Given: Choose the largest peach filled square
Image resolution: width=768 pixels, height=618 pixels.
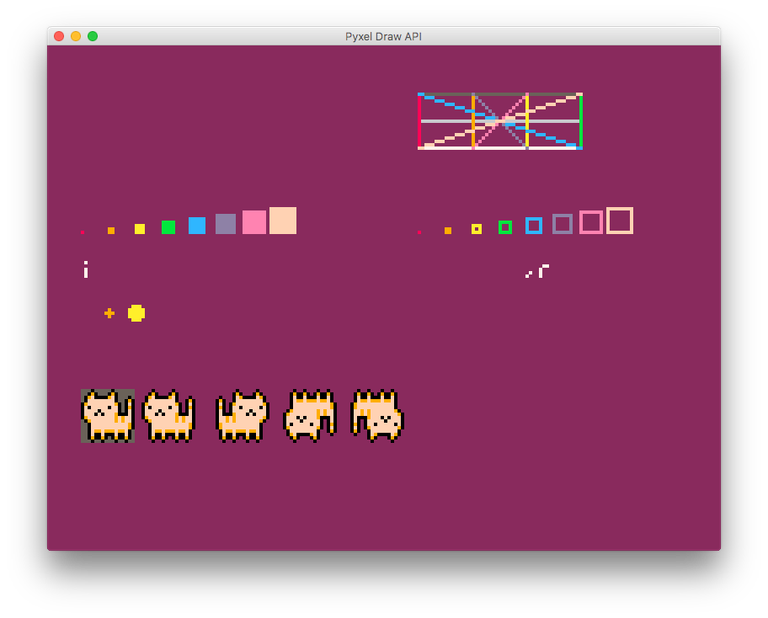Looking at the screenshot, I should 283,220.
